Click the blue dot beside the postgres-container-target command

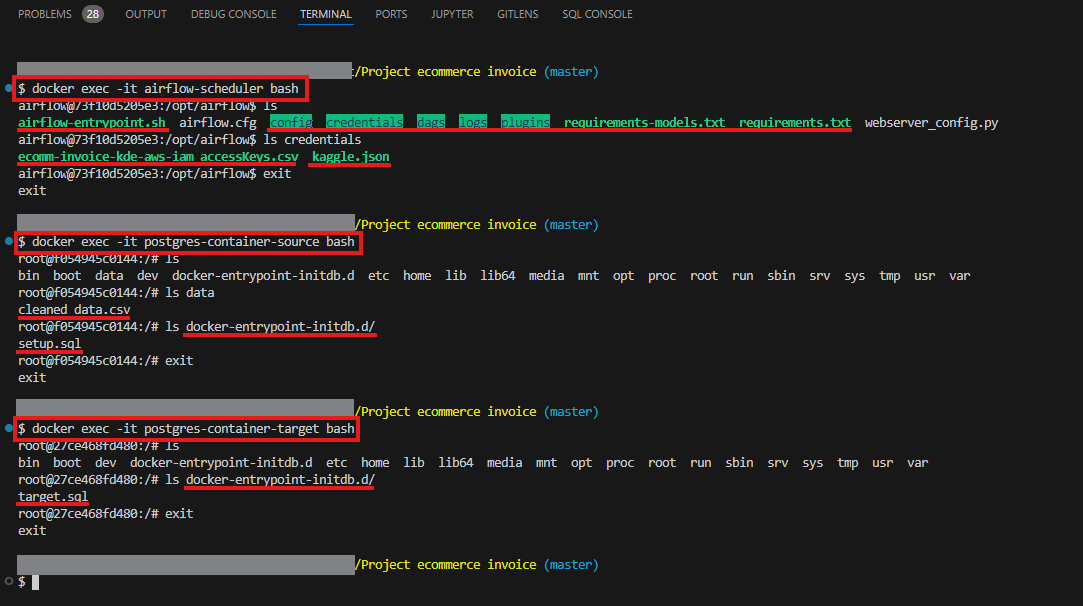(8, 428)
